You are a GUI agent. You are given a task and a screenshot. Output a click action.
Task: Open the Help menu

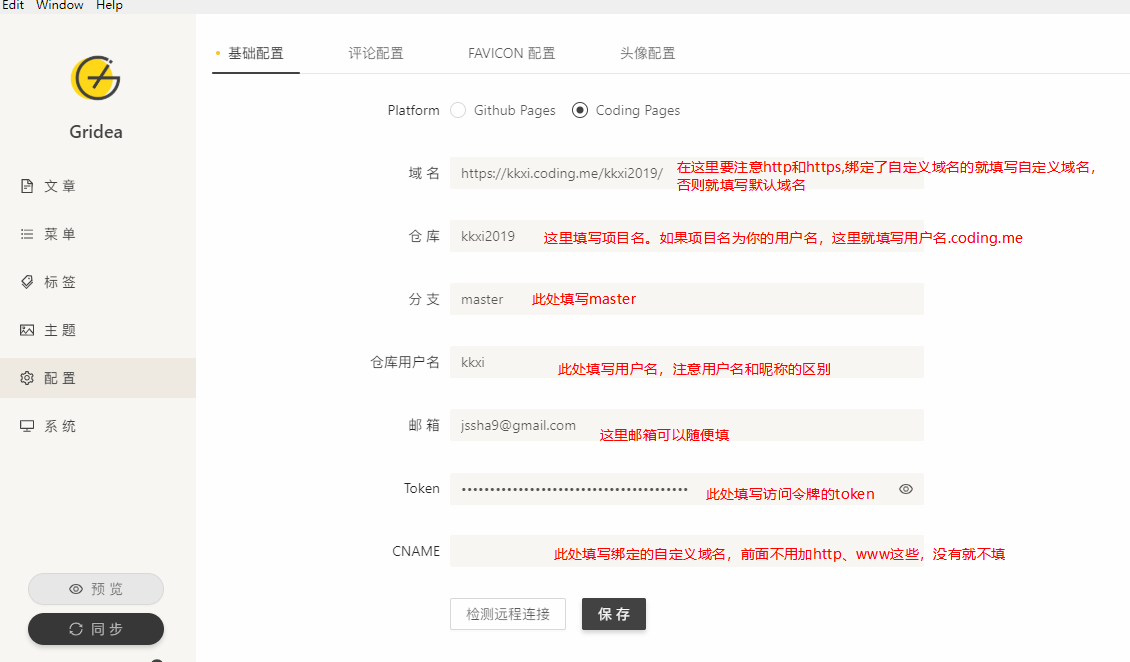[110, 5]
